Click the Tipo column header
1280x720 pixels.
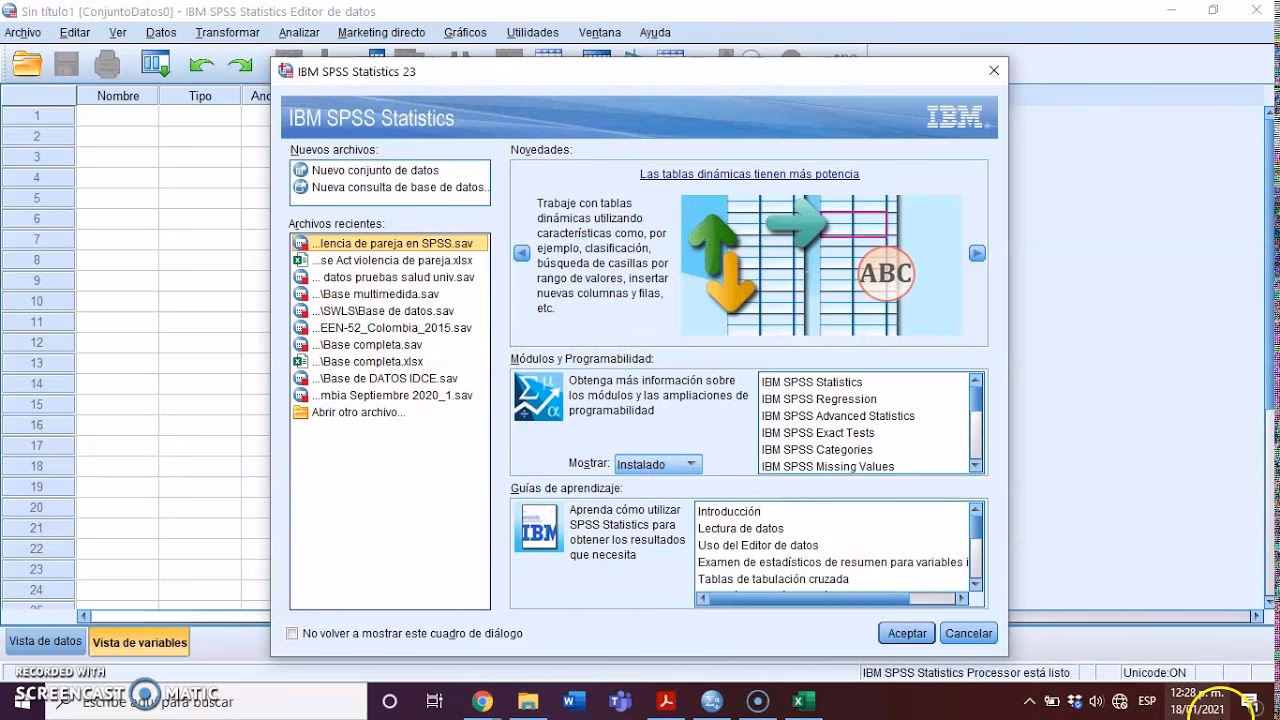200,96
